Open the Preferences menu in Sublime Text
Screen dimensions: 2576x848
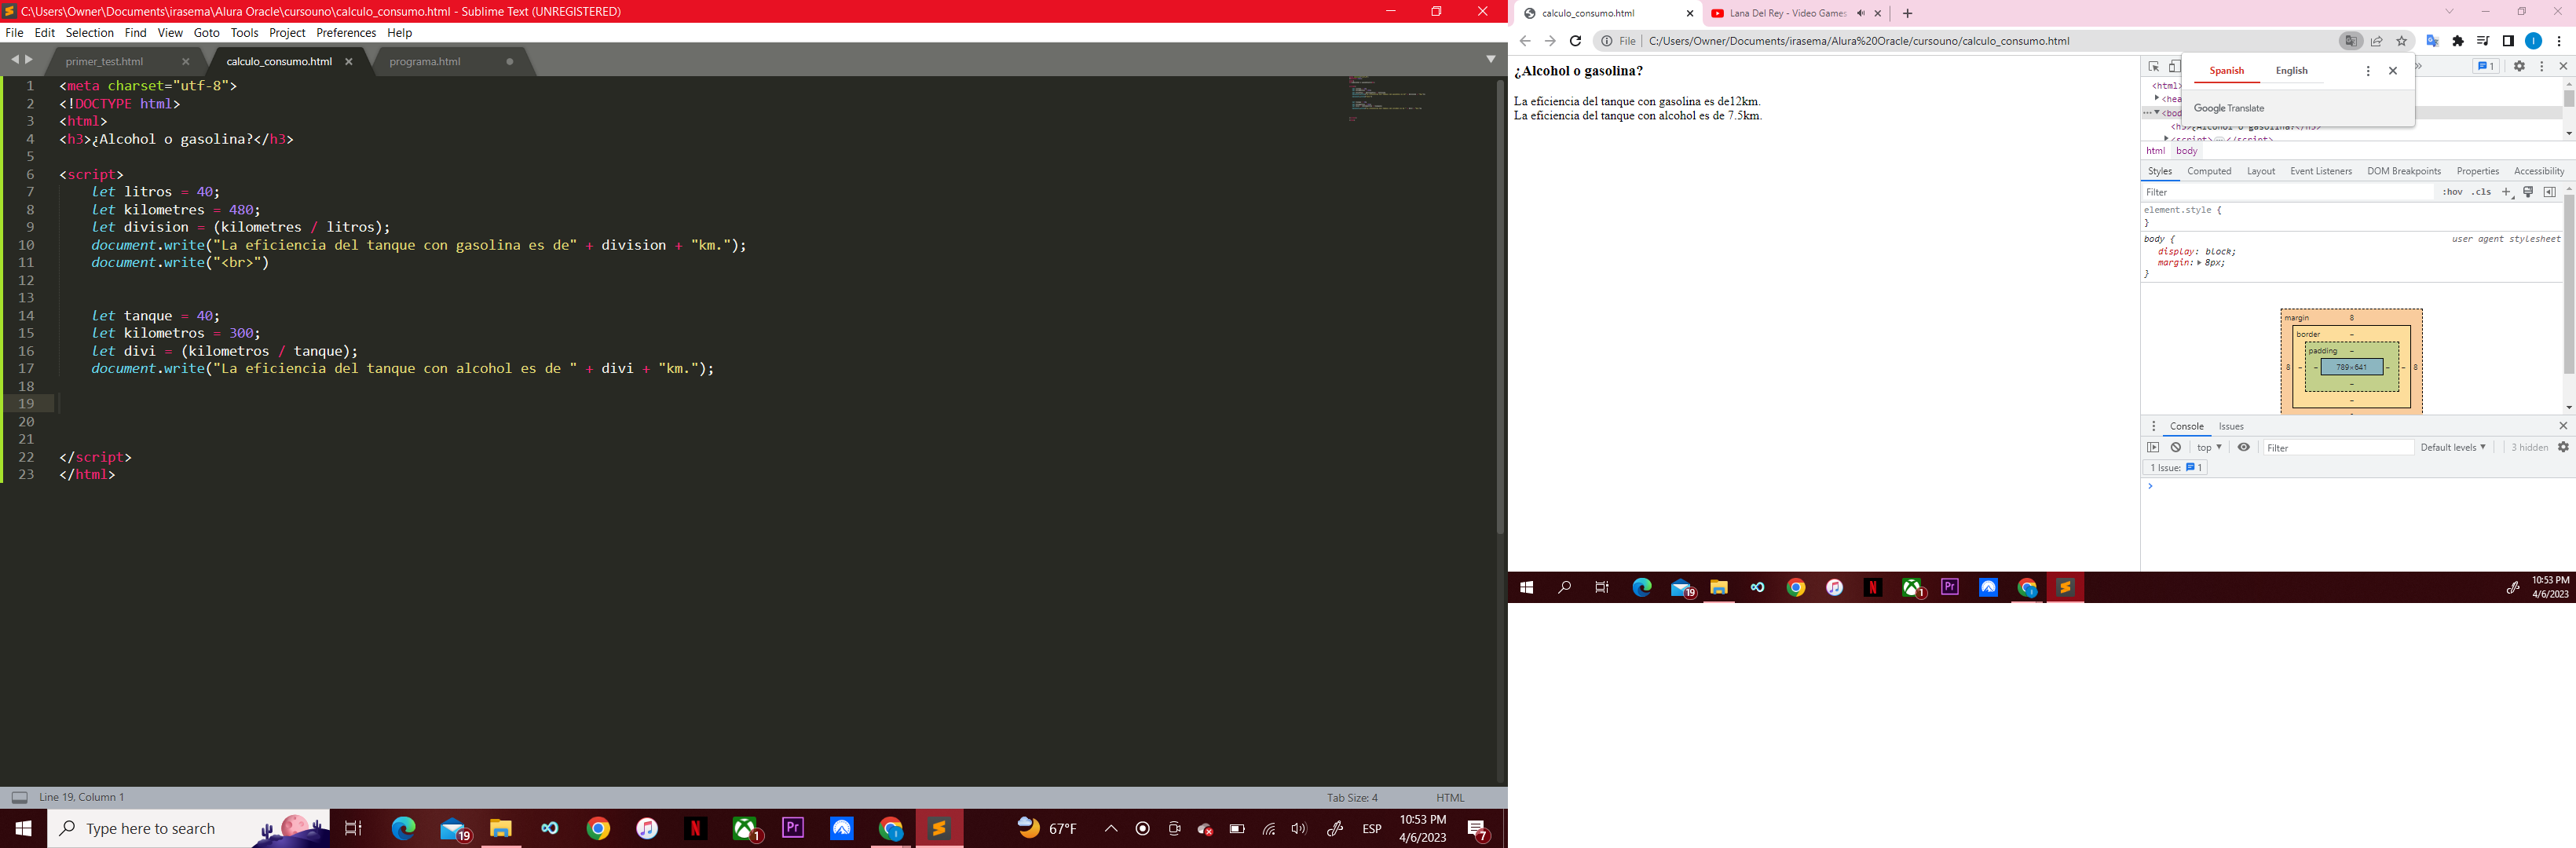coord(346,33)
